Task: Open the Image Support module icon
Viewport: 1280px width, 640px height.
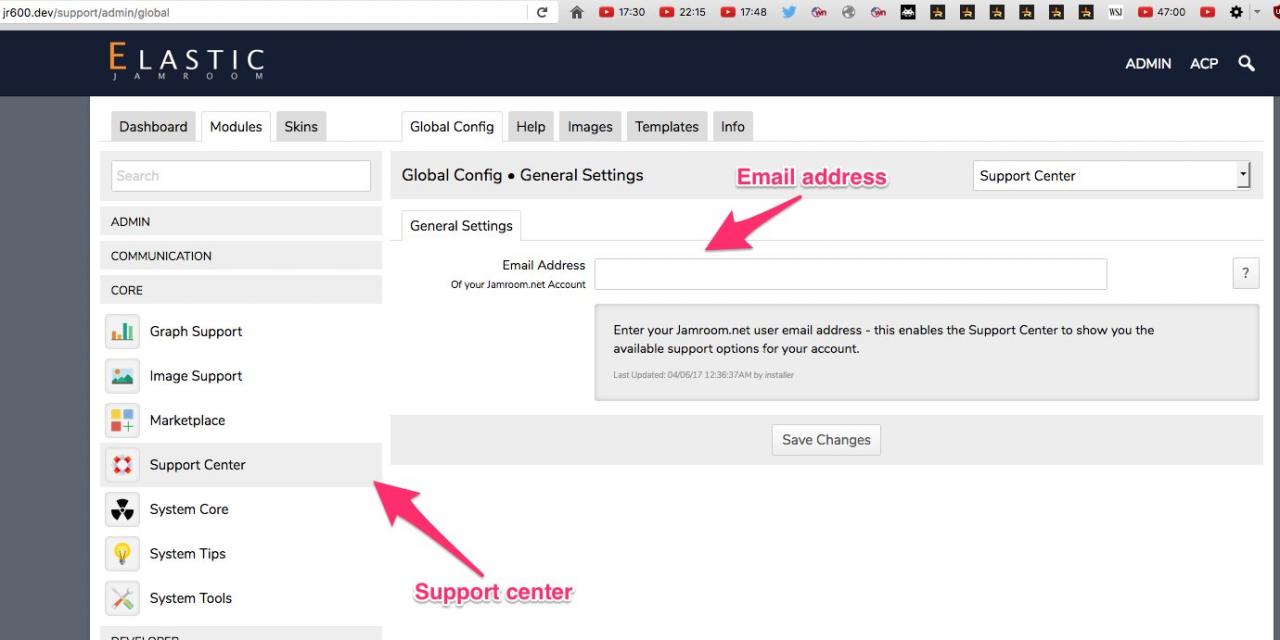Action: point(122,376)
